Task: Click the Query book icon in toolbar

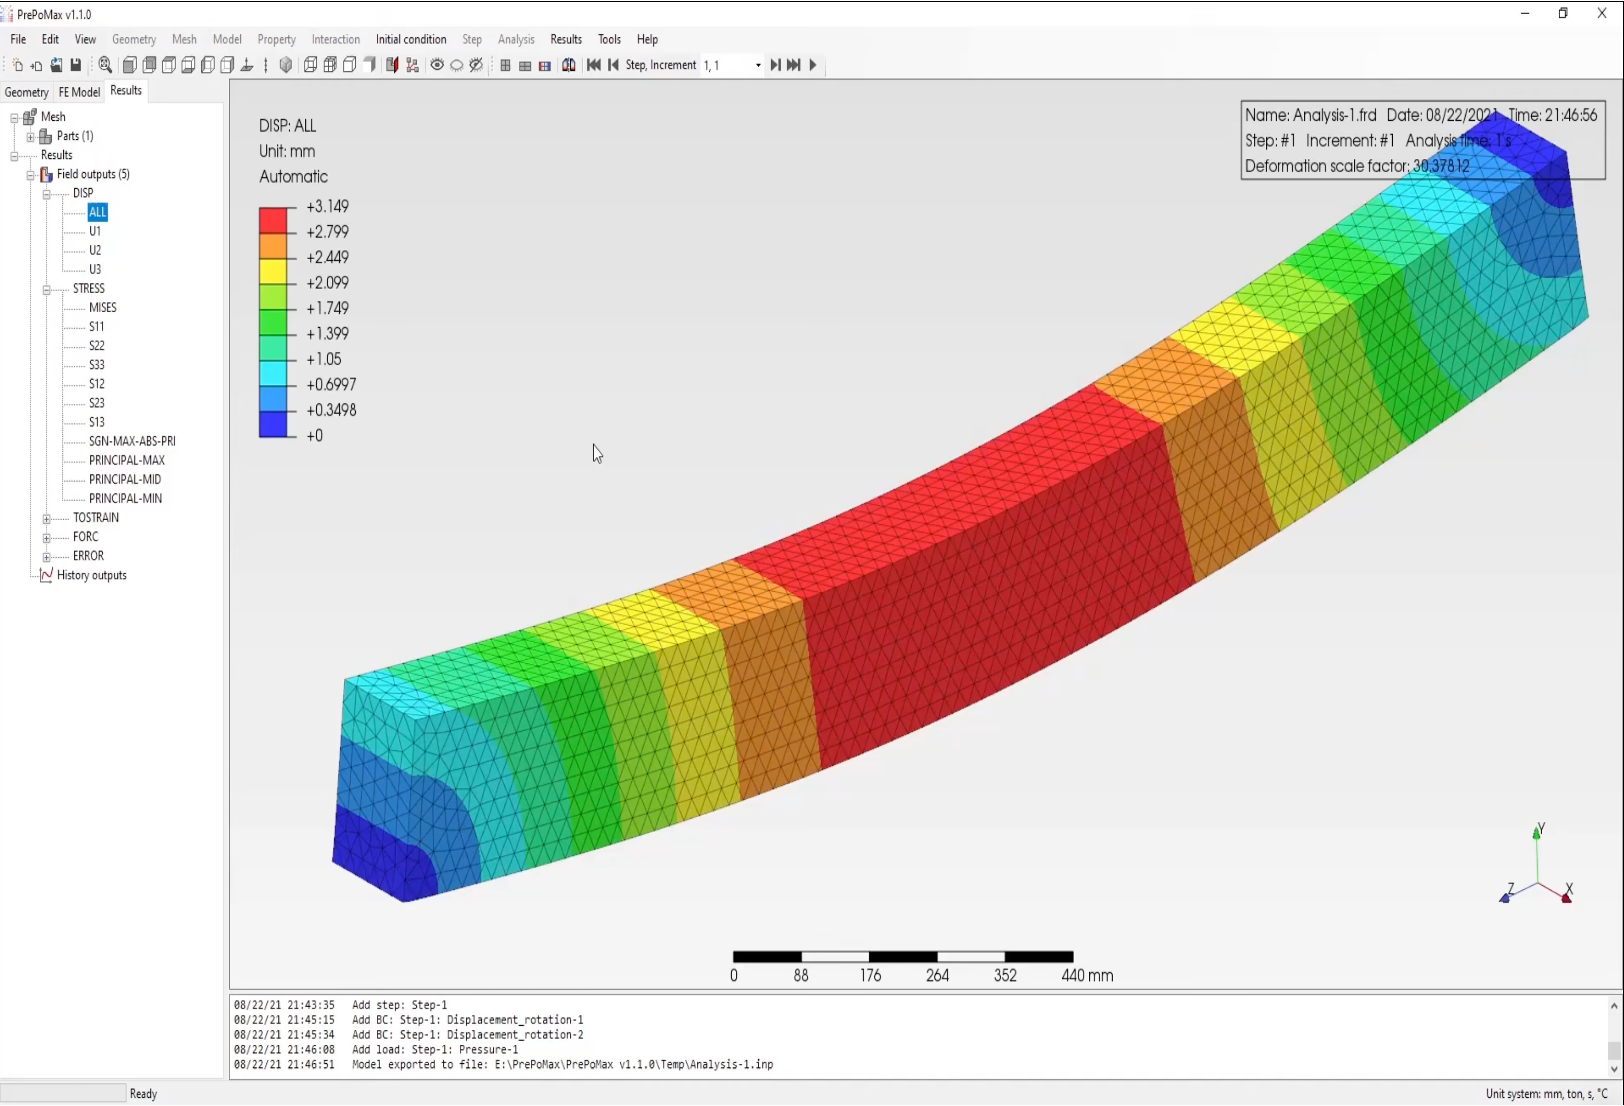Action: point(568,65)
